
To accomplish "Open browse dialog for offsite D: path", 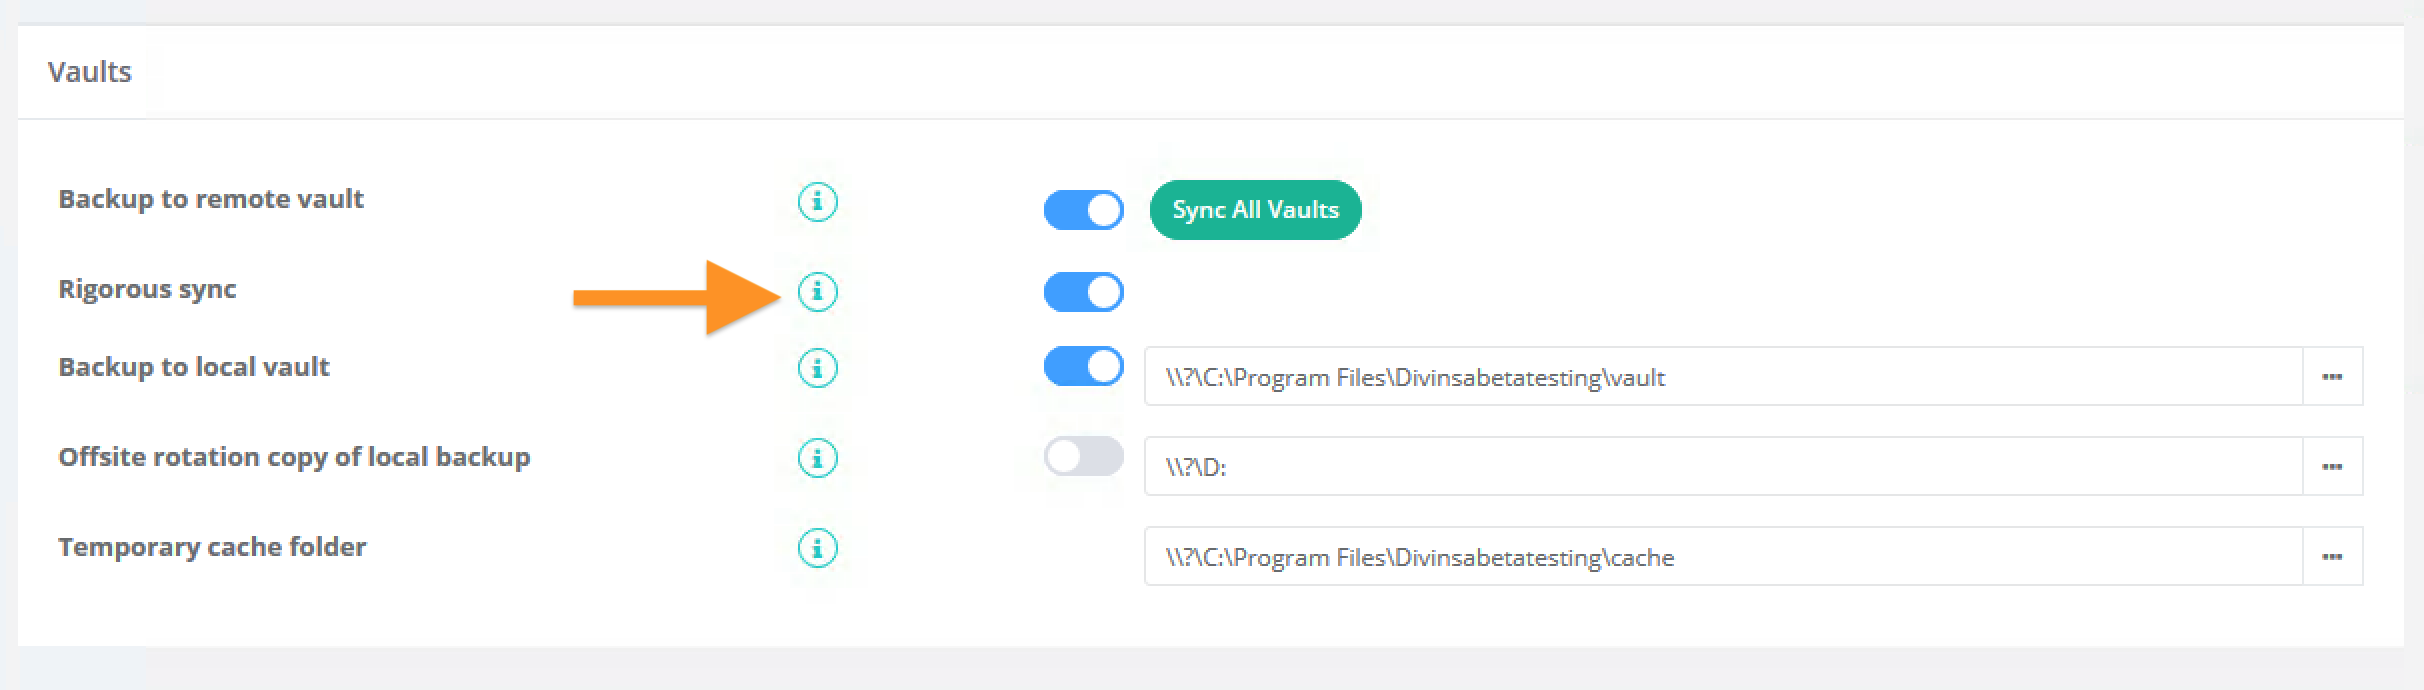I will coord(2332,467).
